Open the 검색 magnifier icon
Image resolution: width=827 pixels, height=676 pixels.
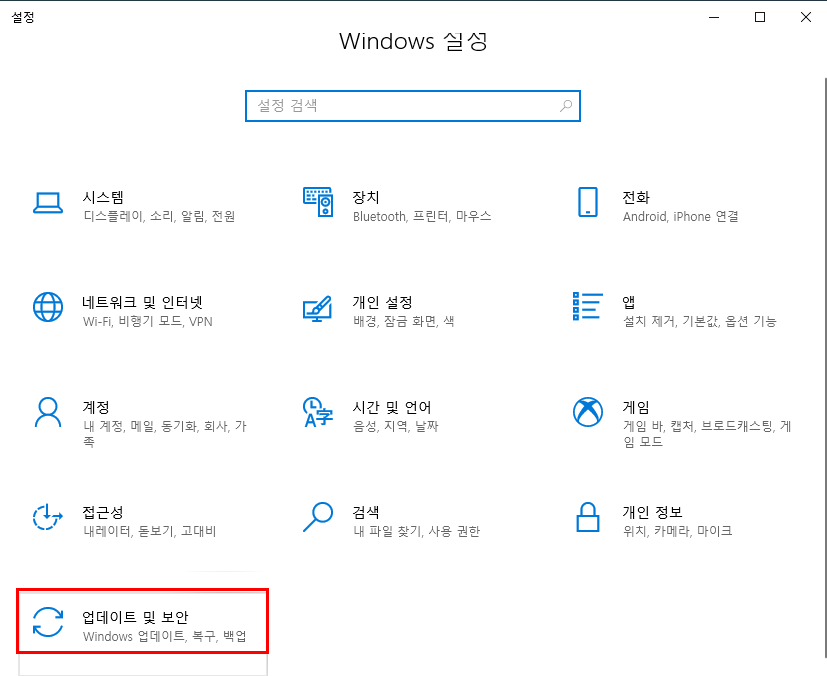point(318,517)
